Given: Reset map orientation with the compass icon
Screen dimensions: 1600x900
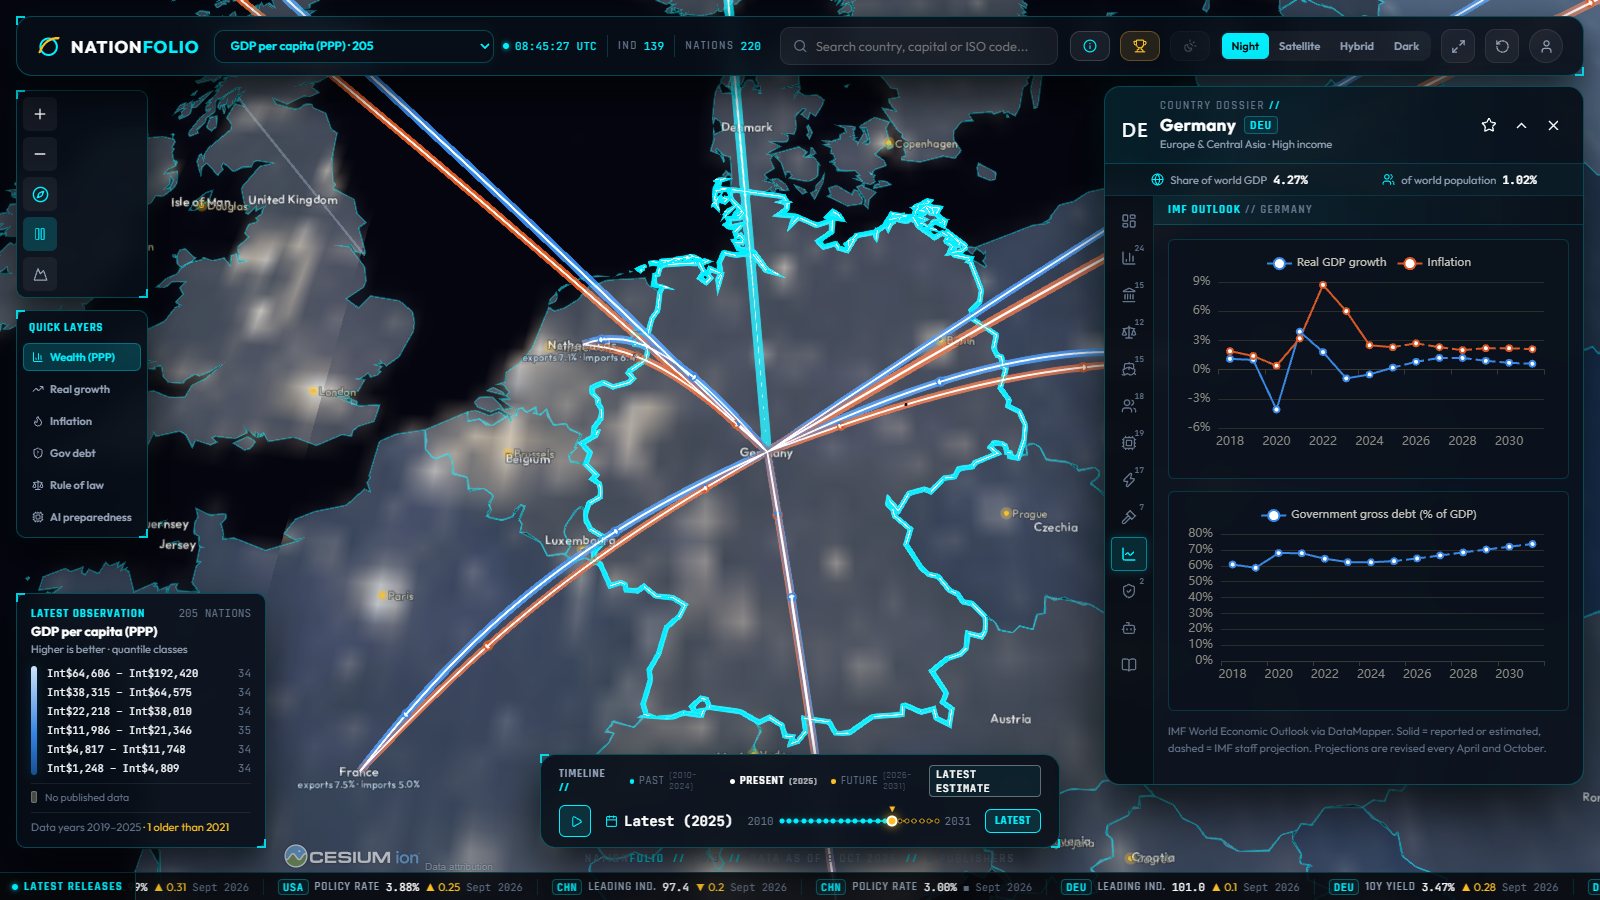Looking at the screenshot, I should pyautogui.click(x=40, y=194).
